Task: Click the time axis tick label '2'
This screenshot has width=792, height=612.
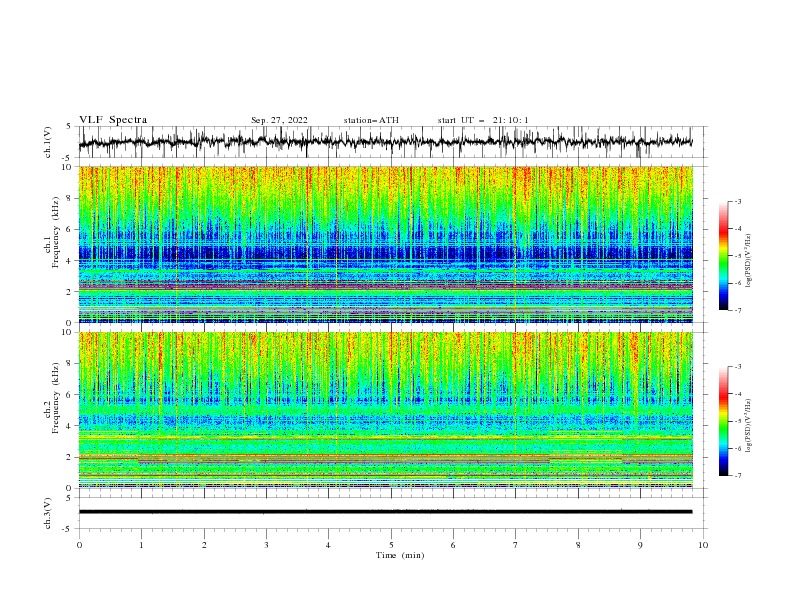Action: (x=204, y=545)
